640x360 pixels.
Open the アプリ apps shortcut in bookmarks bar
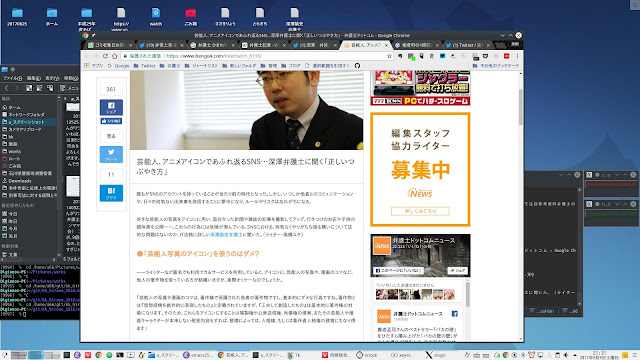[x=94, y=65]
